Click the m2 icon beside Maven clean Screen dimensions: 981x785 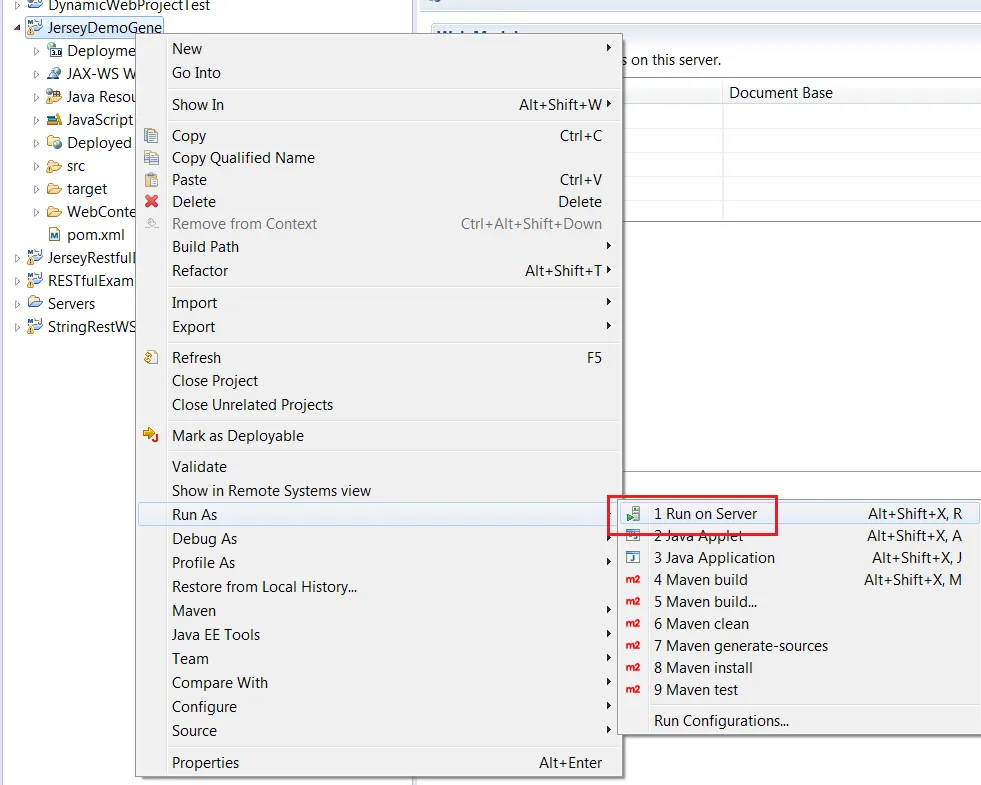[x=633, y=624]
